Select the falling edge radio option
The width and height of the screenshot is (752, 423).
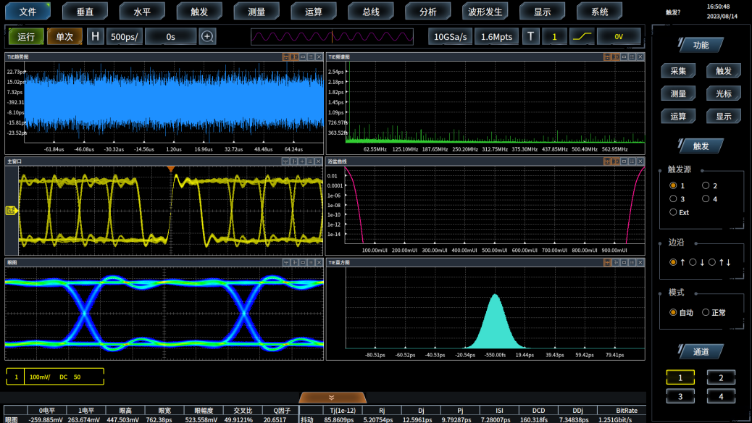point(693,262)
